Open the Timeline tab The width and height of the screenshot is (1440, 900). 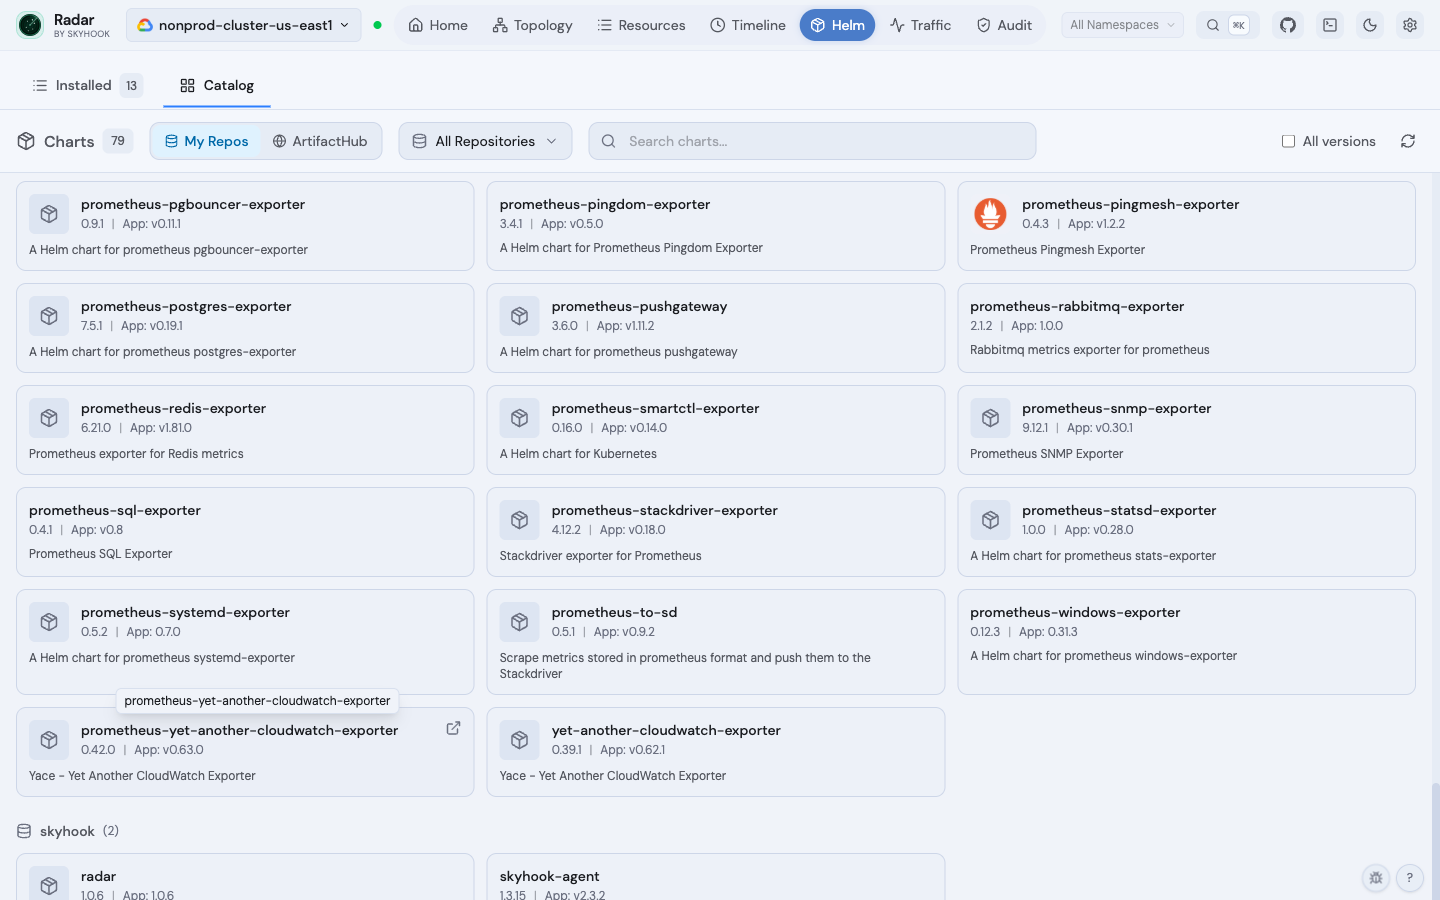(748, 25)
